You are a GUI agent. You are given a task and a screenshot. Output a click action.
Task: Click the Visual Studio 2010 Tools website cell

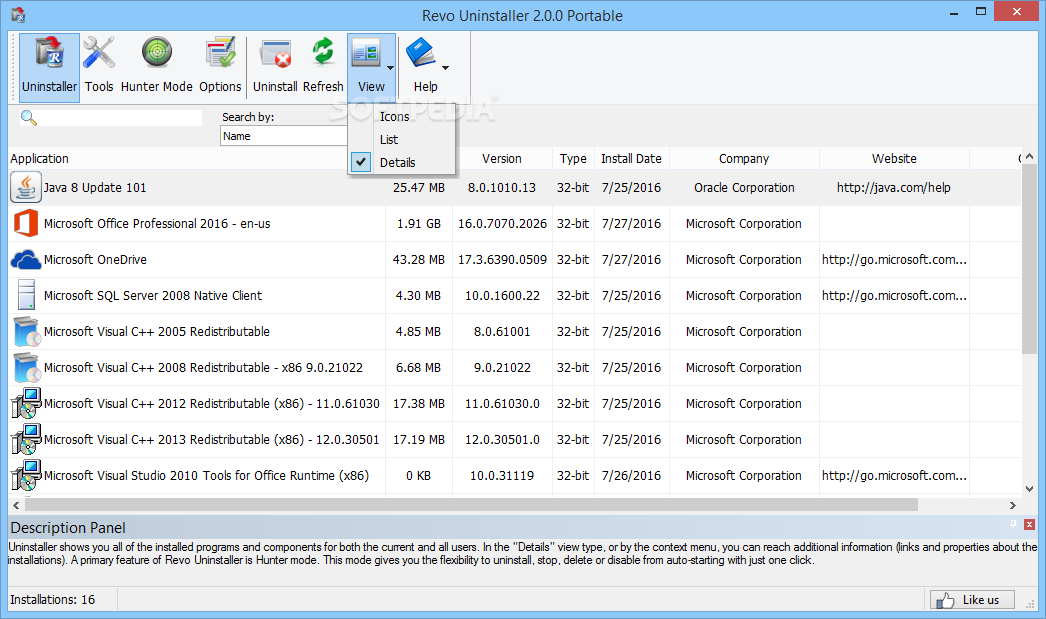coord(894,476)
